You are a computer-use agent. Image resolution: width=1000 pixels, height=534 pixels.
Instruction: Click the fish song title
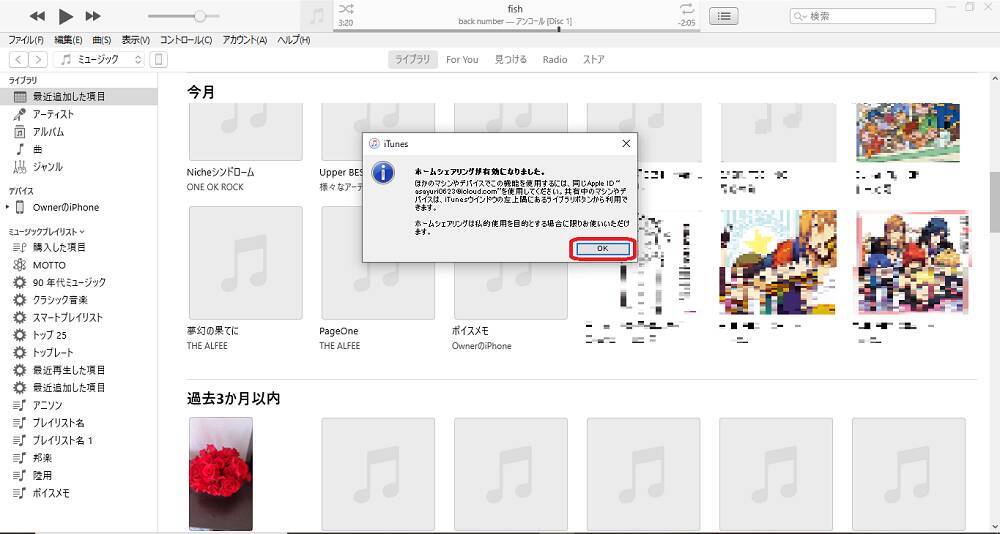[515, 9]
